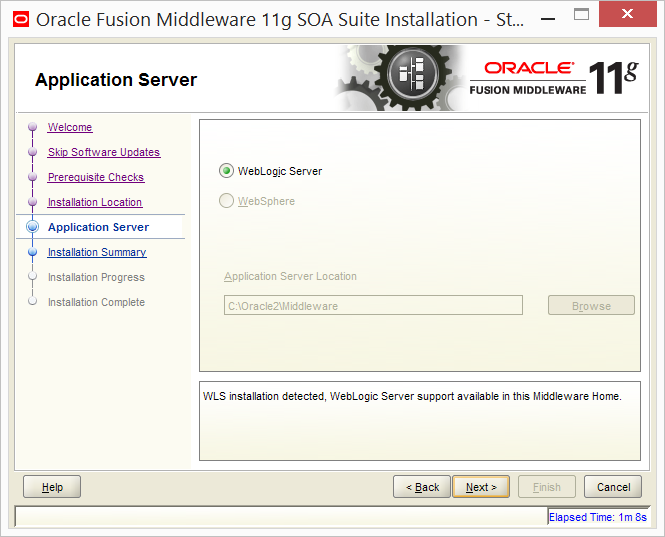Proceed with the Next button
This screenshot has width=665, height=537.
(481, 487)
